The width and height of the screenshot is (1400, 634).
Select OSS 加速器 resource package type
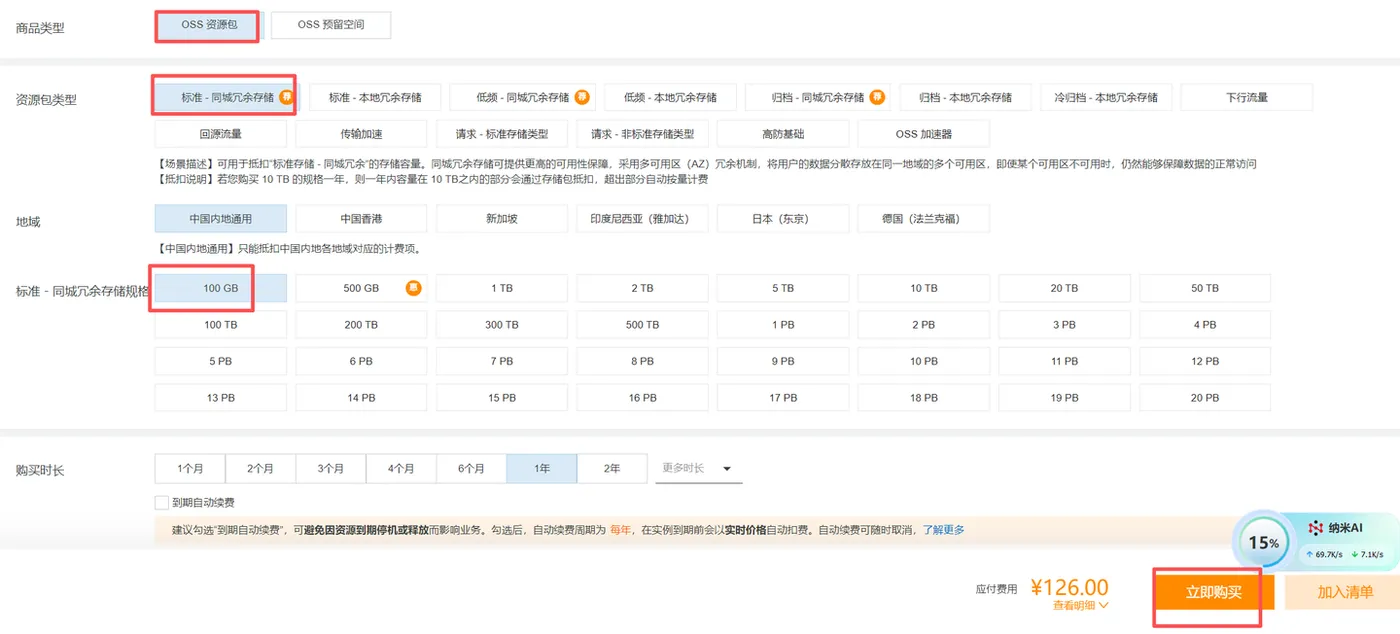coord(923,133)
